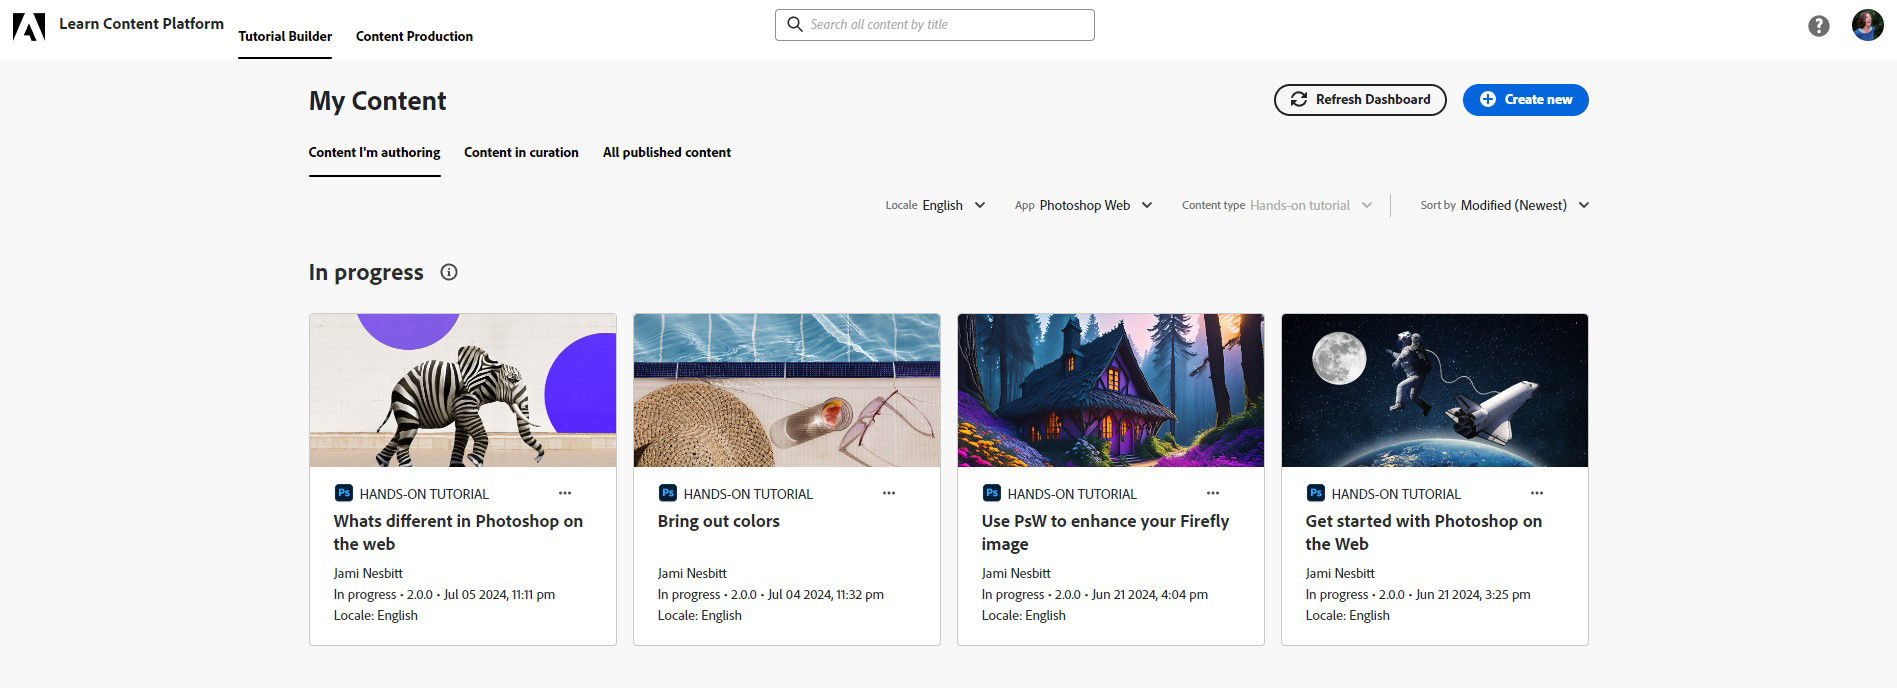Click the search magnifier icon

coord(795,24)
